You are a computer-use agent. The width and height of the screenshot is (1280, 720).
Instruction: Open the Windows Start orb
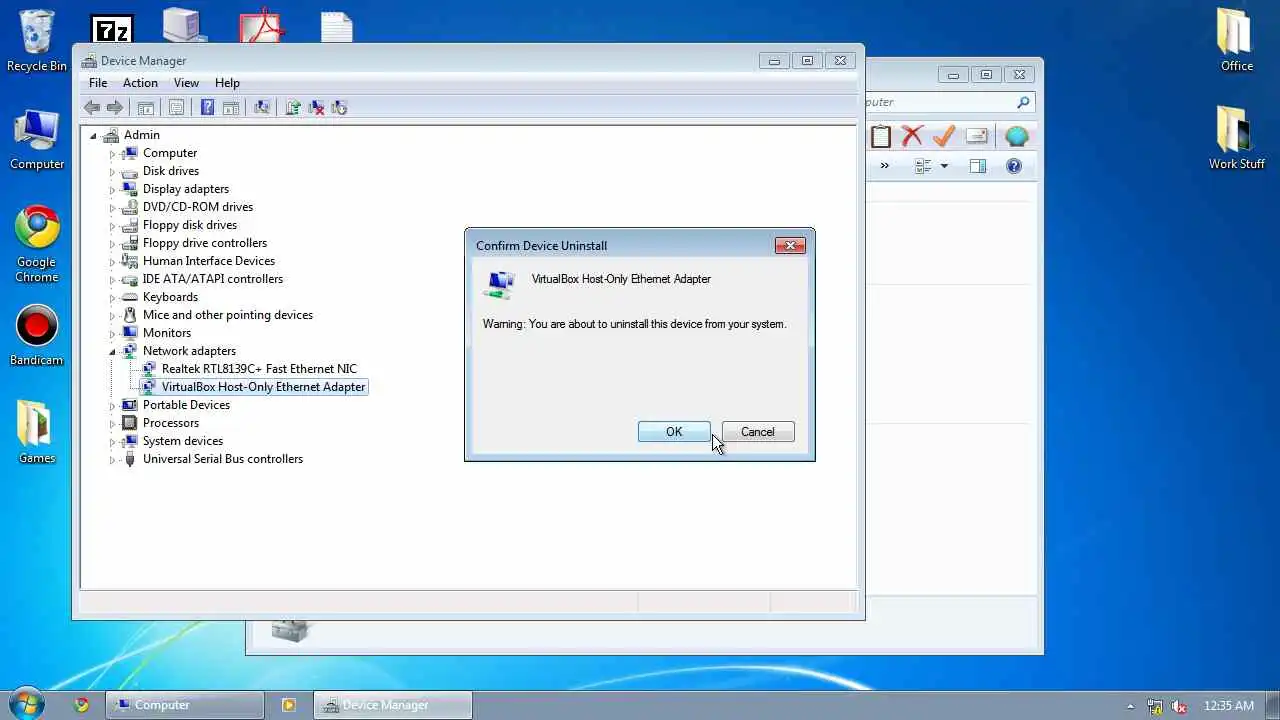pyautogui.click(x=26, y=704)
